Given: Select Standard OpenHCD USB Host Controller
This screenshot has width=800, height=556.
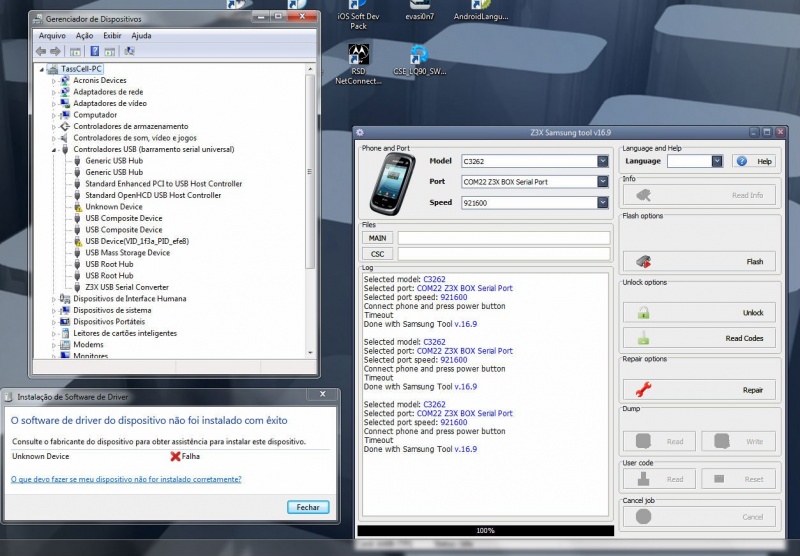Looking at the screenshot, I should 153,195.
